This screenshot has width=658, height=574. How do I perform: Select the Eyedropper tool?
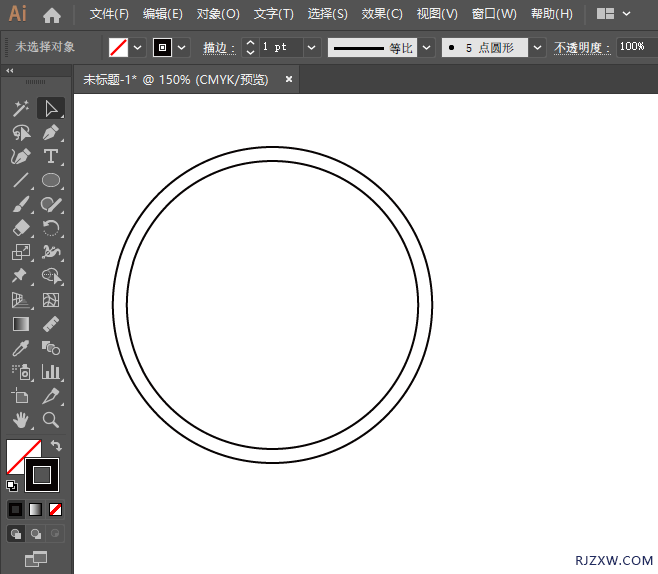point(21,348)
